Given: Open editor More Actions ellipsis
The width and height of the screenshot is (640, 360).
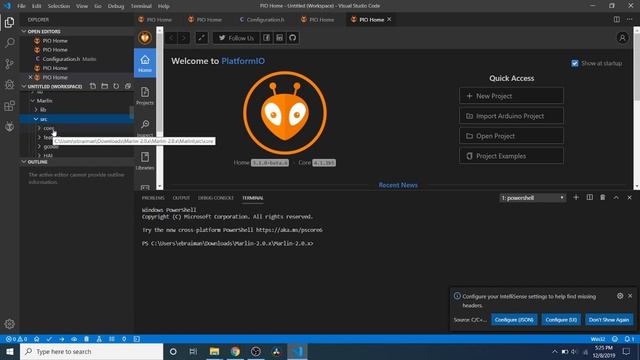Looking at the screenshot, I should pos(629,20).
